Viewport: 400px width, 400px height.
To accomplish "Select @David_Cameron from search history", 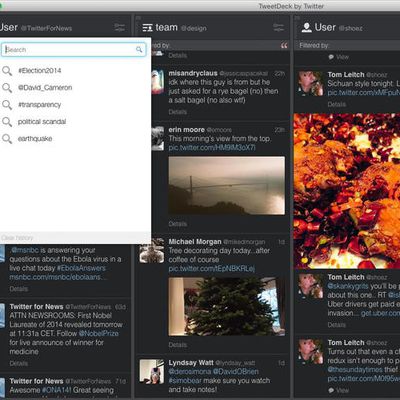I will coord(45,88).
